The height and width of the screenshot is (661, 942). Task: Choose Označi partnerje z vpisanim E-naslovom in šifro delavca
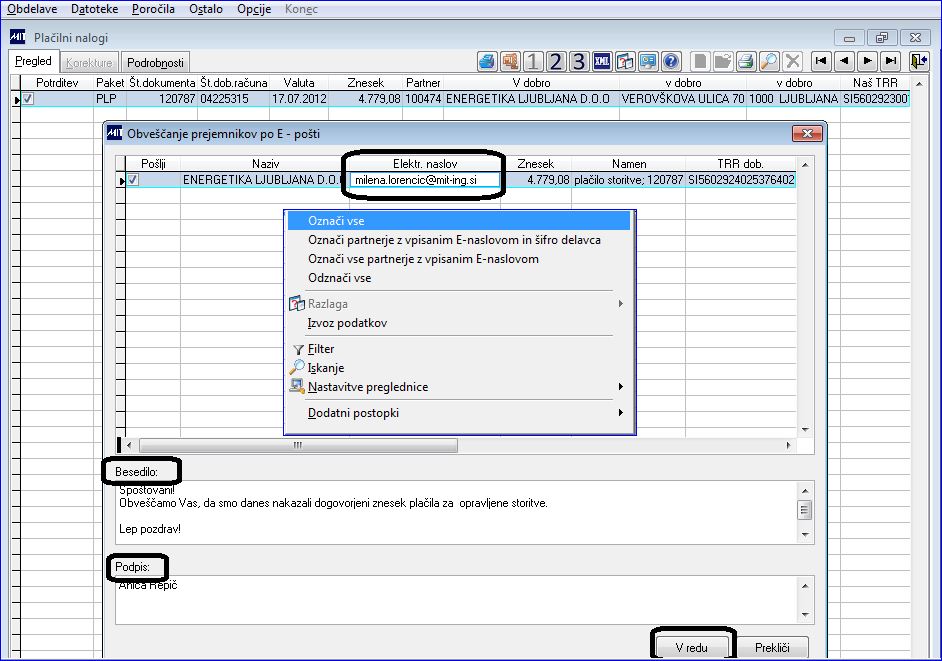pyautogui.click(x=459, y=240)
